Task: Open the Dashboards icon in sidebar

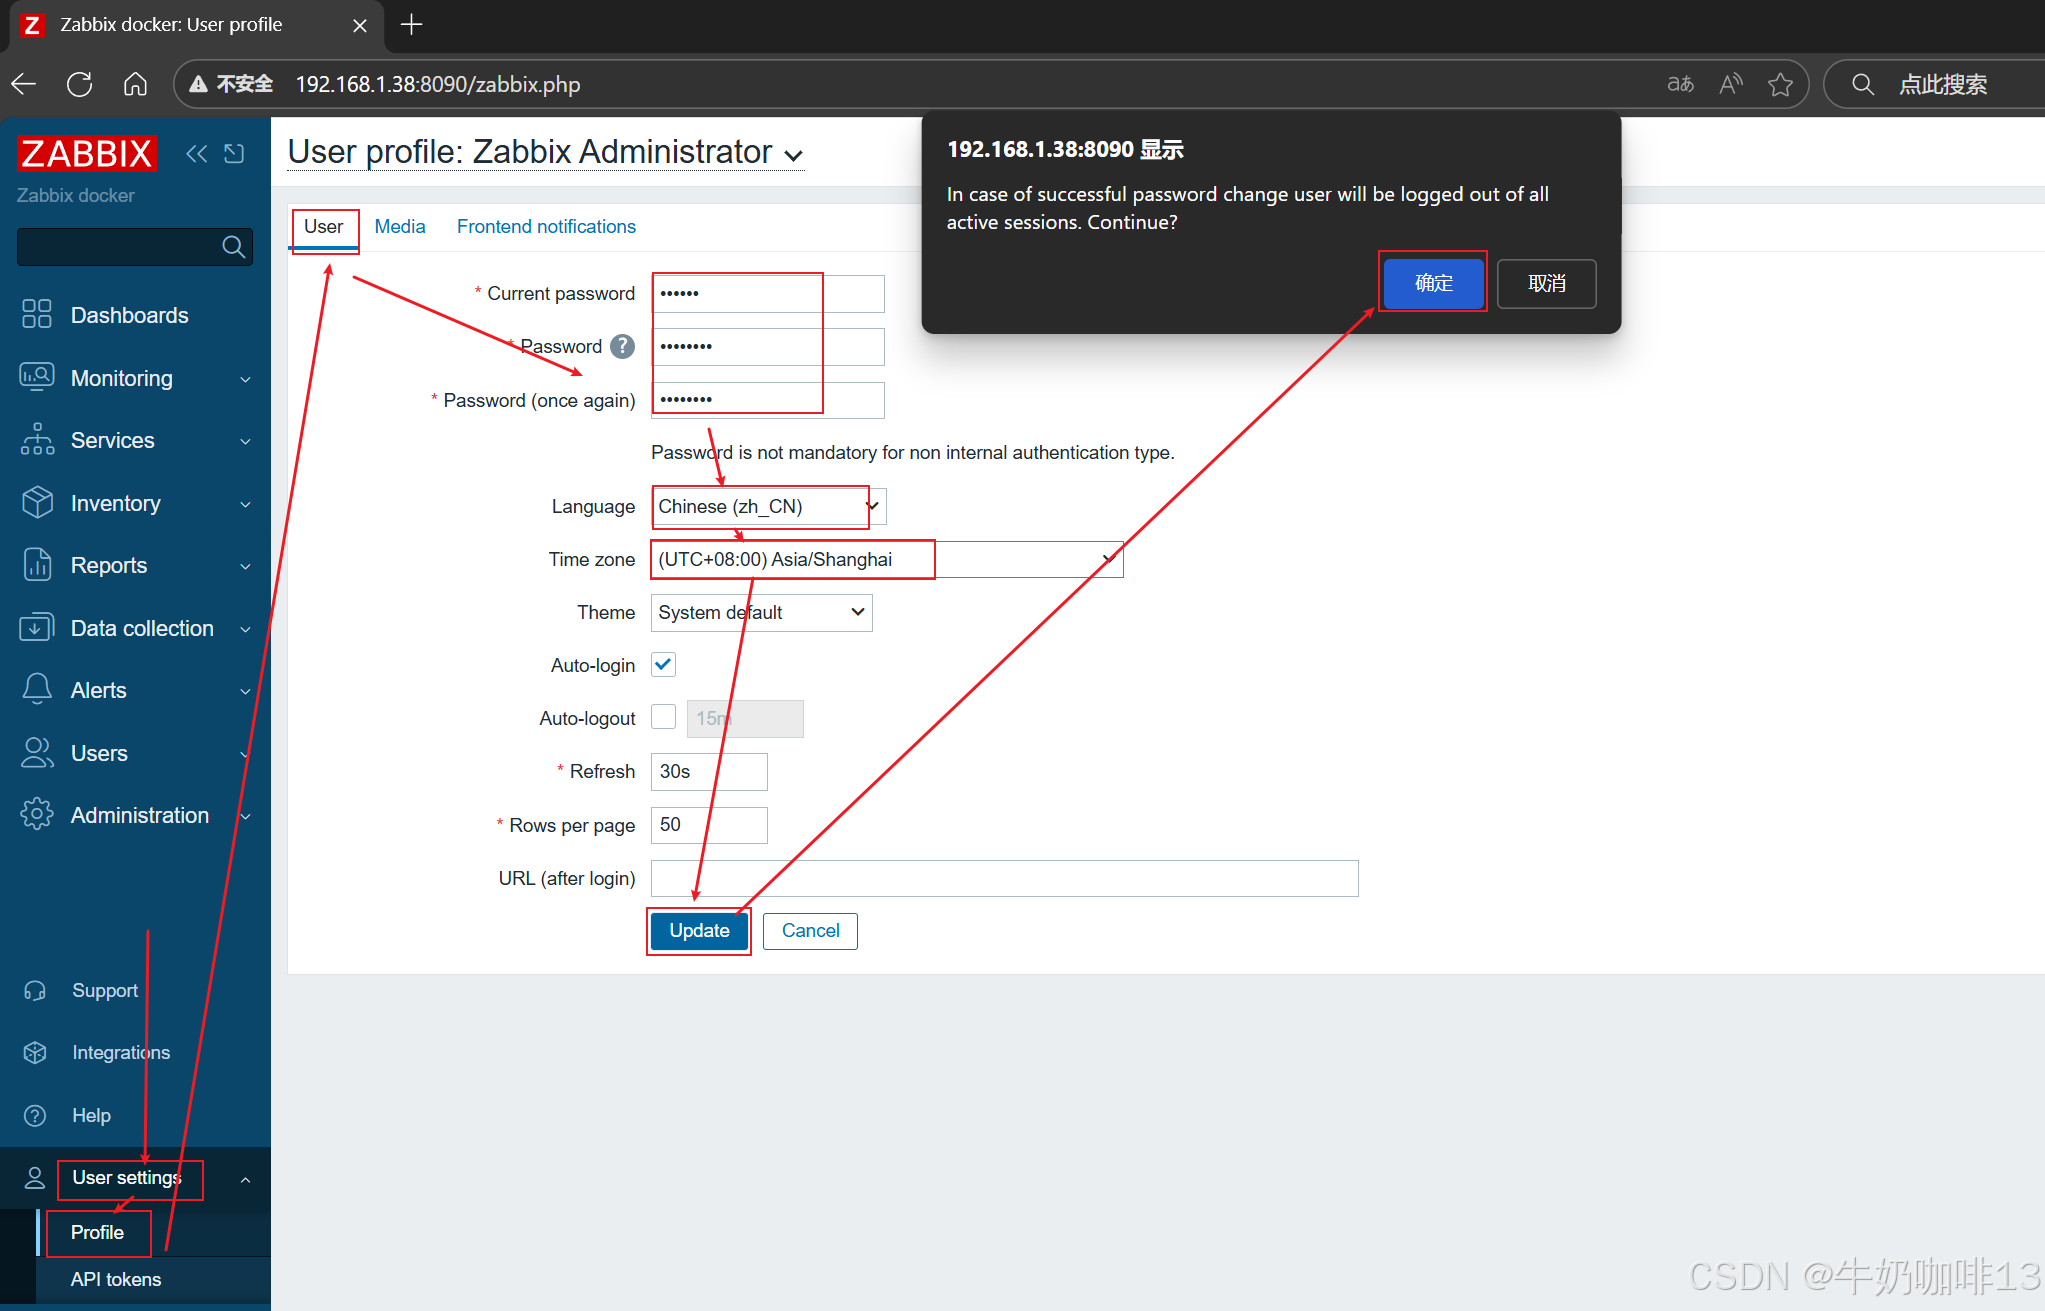Action: coord(37,314)
